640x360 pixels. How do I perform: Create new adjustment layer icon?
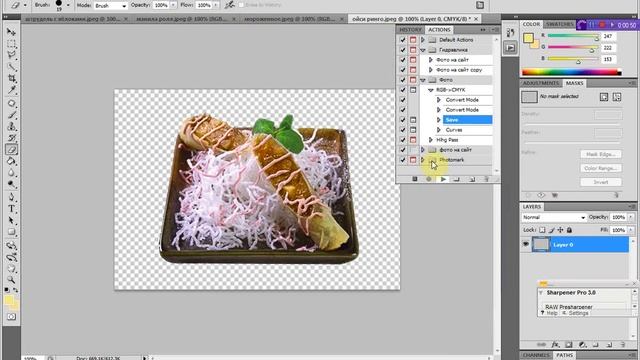point(582,345)
